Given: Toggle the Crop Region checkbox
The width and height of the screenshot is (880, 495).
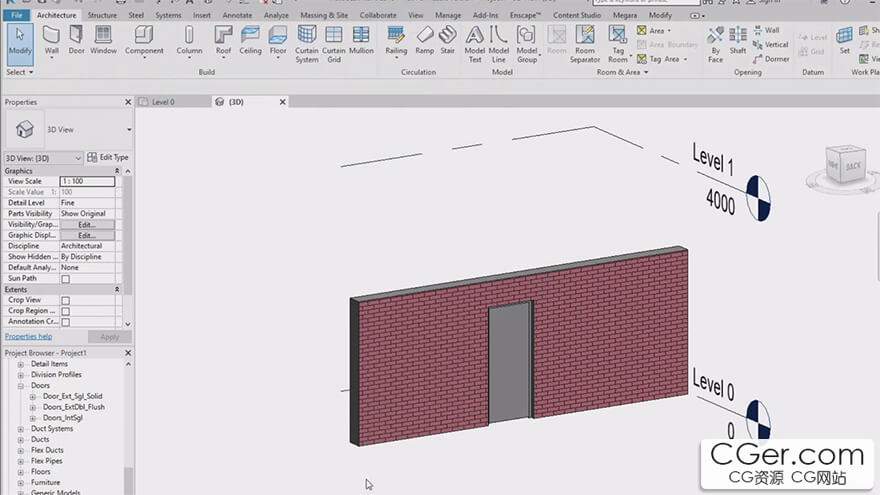Looking at the screenshot, I should [66, 311].
